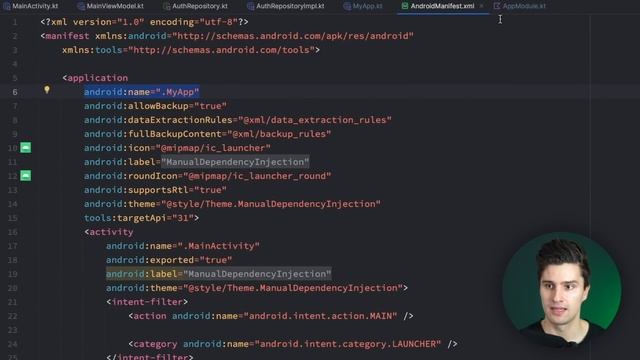
Task: Click android:supportsRtl="true" attribute
Action: point(155,190)
